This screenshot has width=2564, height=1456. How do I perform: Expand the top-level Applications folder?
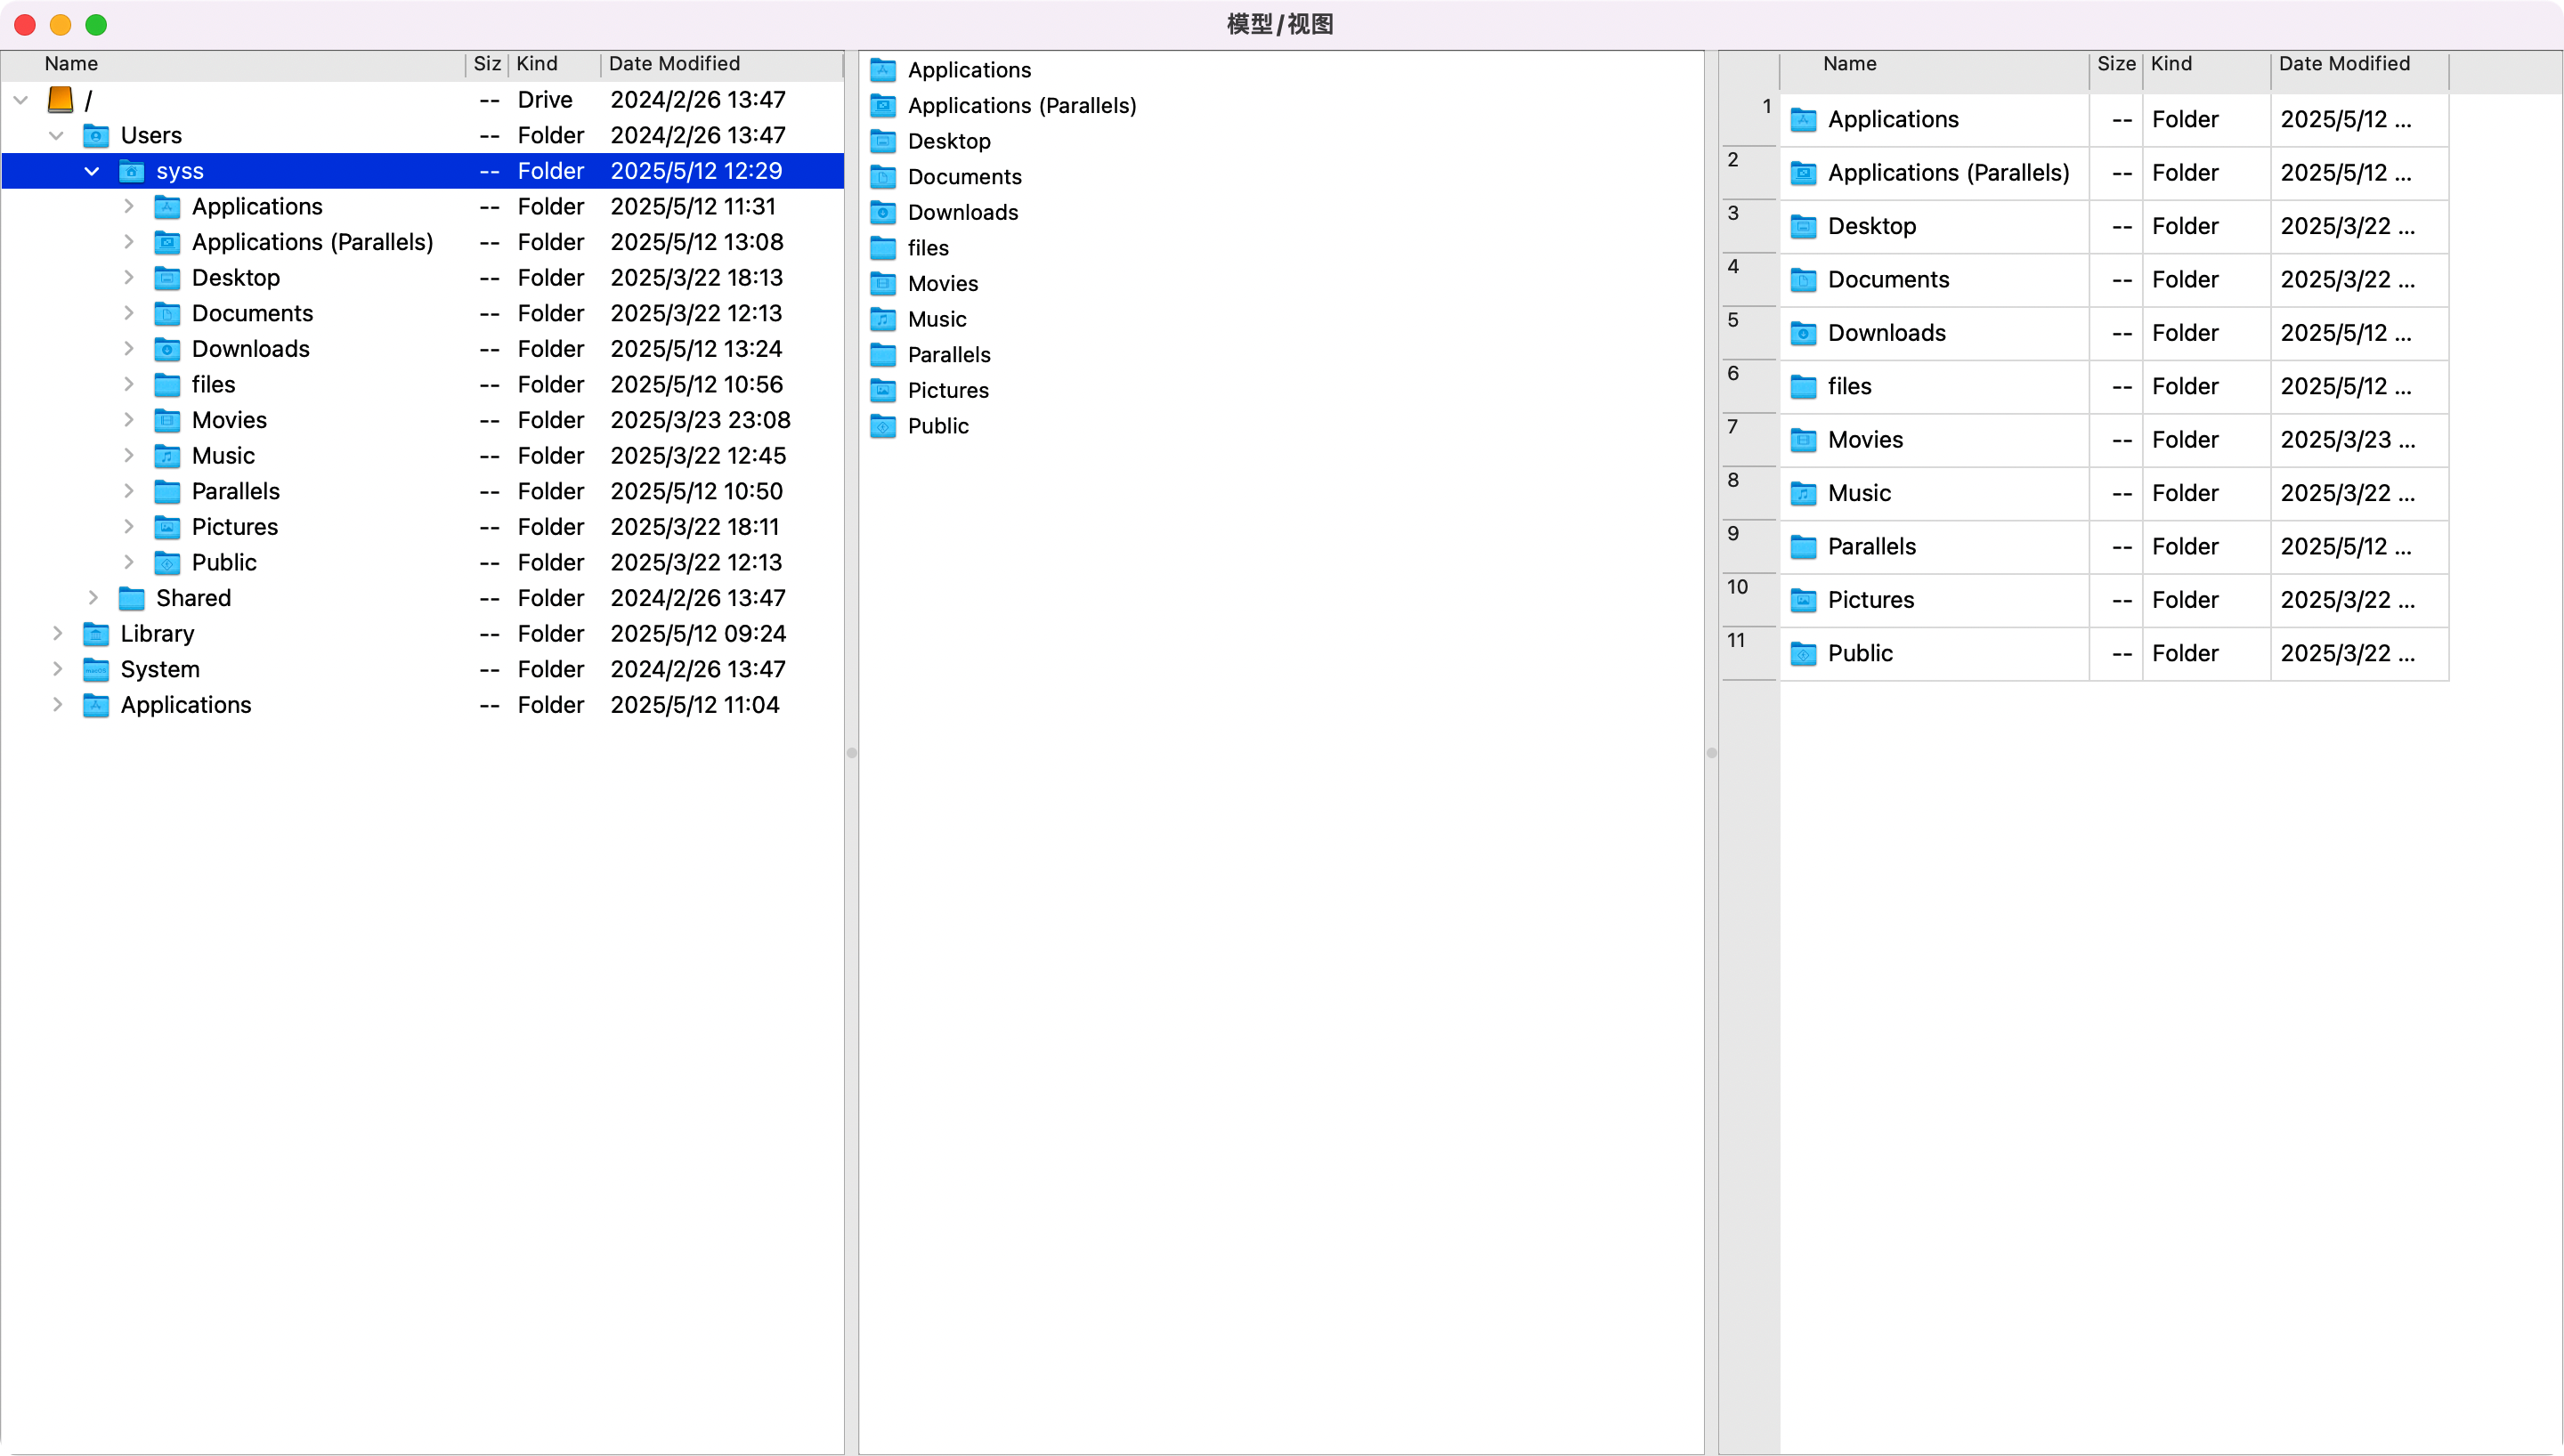57,705
